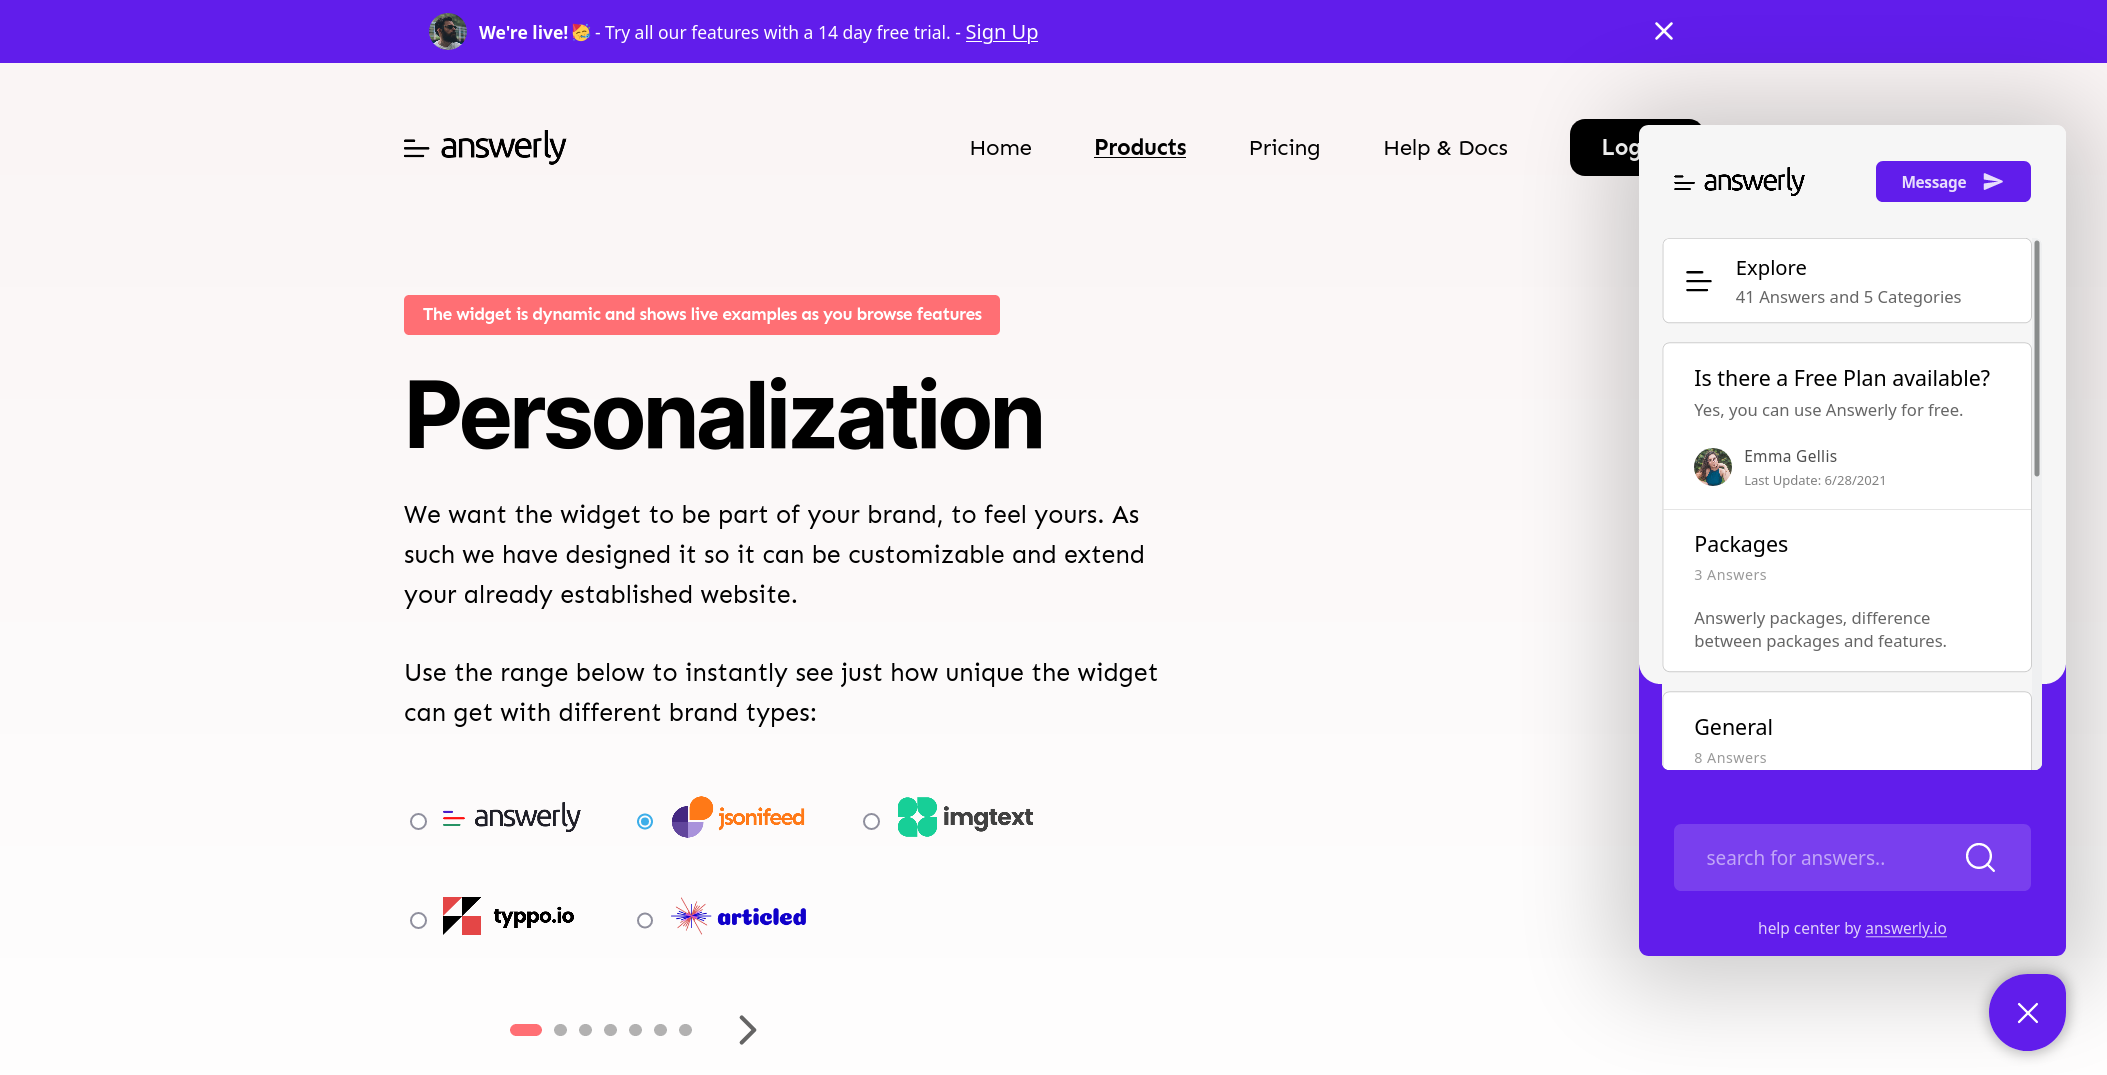Screen dimensions: 2107x1075
Task: Select the answerly brand radio button
Action: click(x=418, y=820)
